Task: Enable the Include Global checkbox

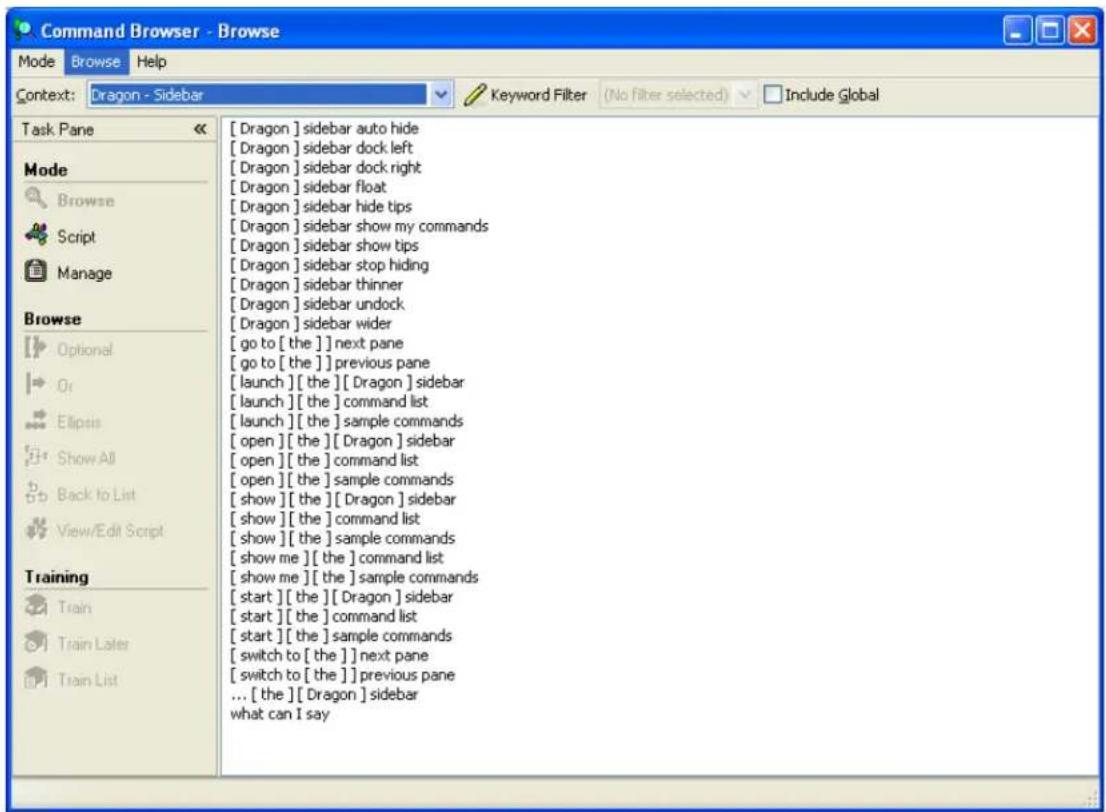Action: [773, 95]
